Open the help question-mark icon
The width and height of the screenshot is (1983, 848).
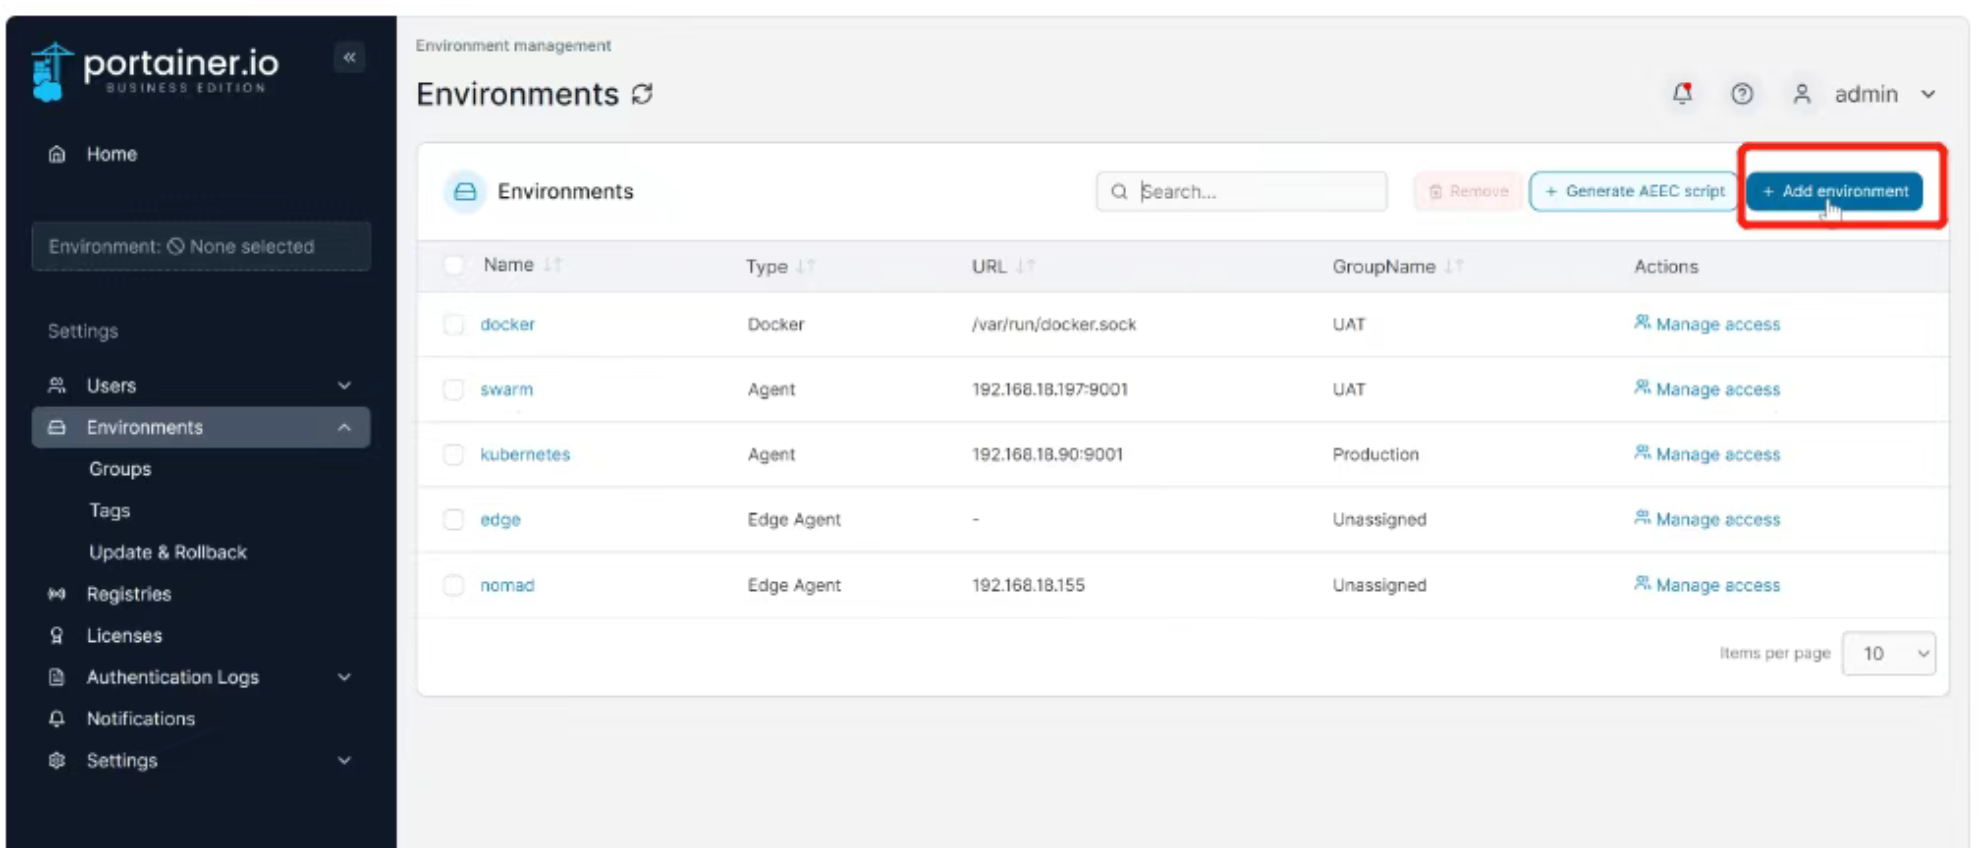click(x=1741, y=94)
